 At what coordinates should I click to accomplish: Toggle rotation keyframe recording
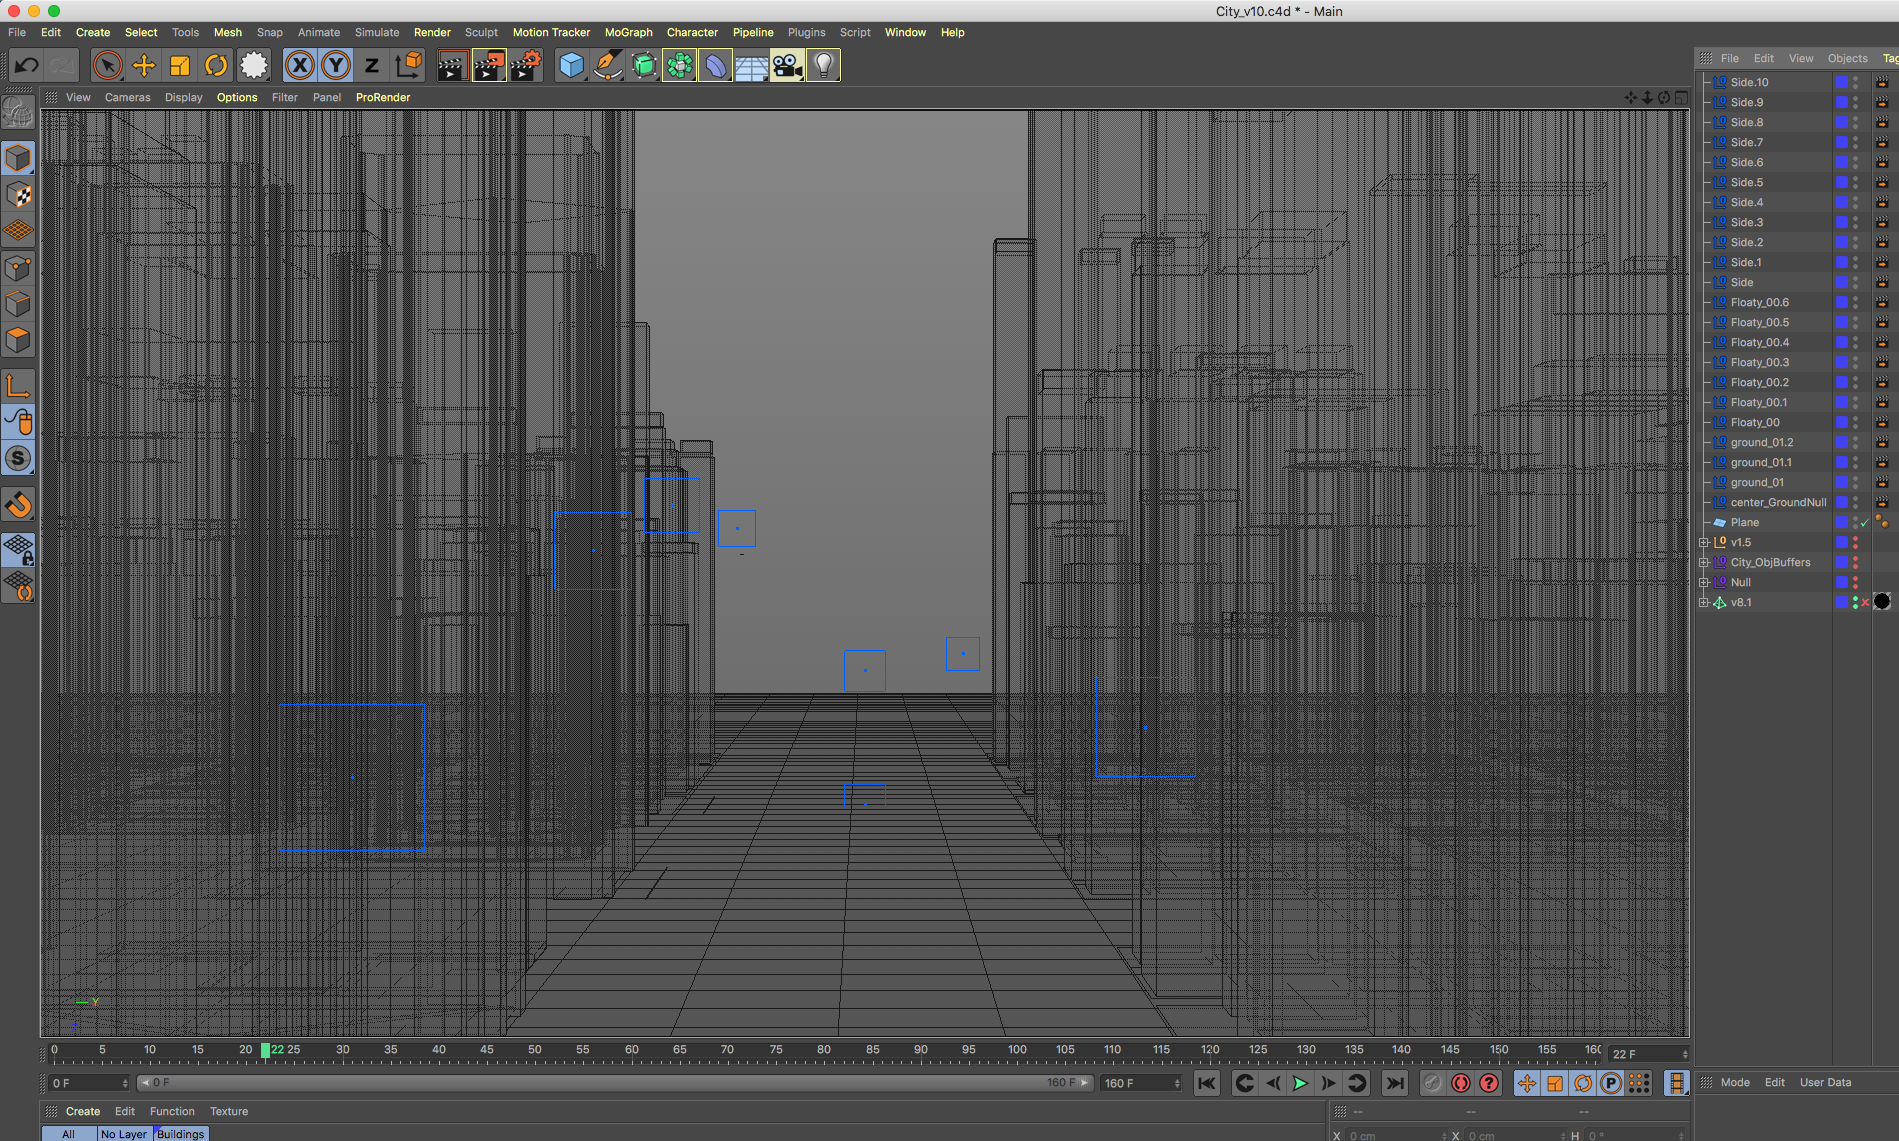[x=1583, y=1083]
